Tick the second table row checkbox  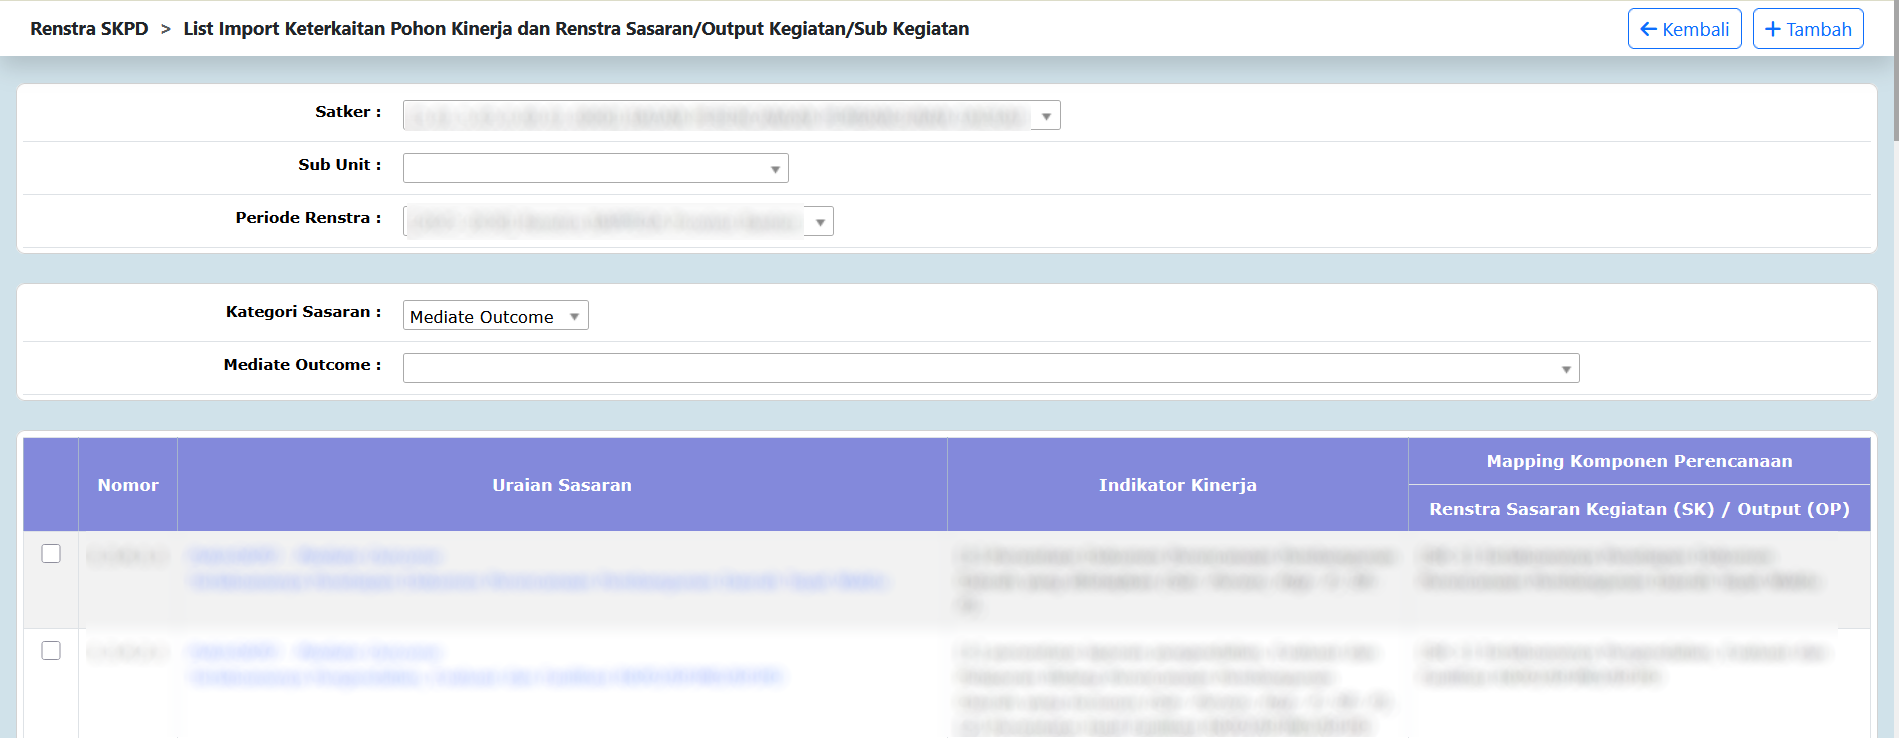[51, 651]
